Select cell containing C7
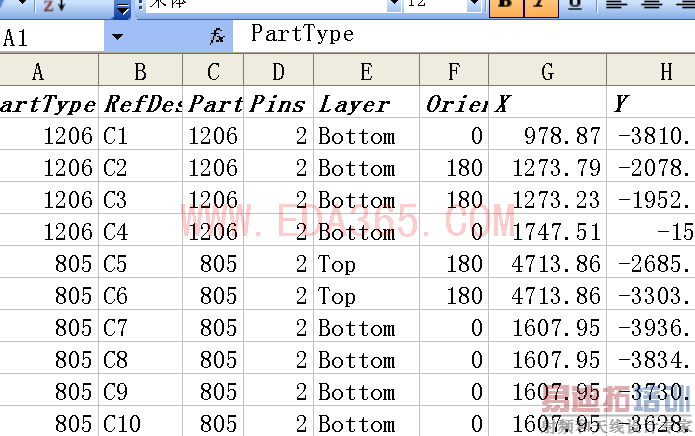 (141, 326)
